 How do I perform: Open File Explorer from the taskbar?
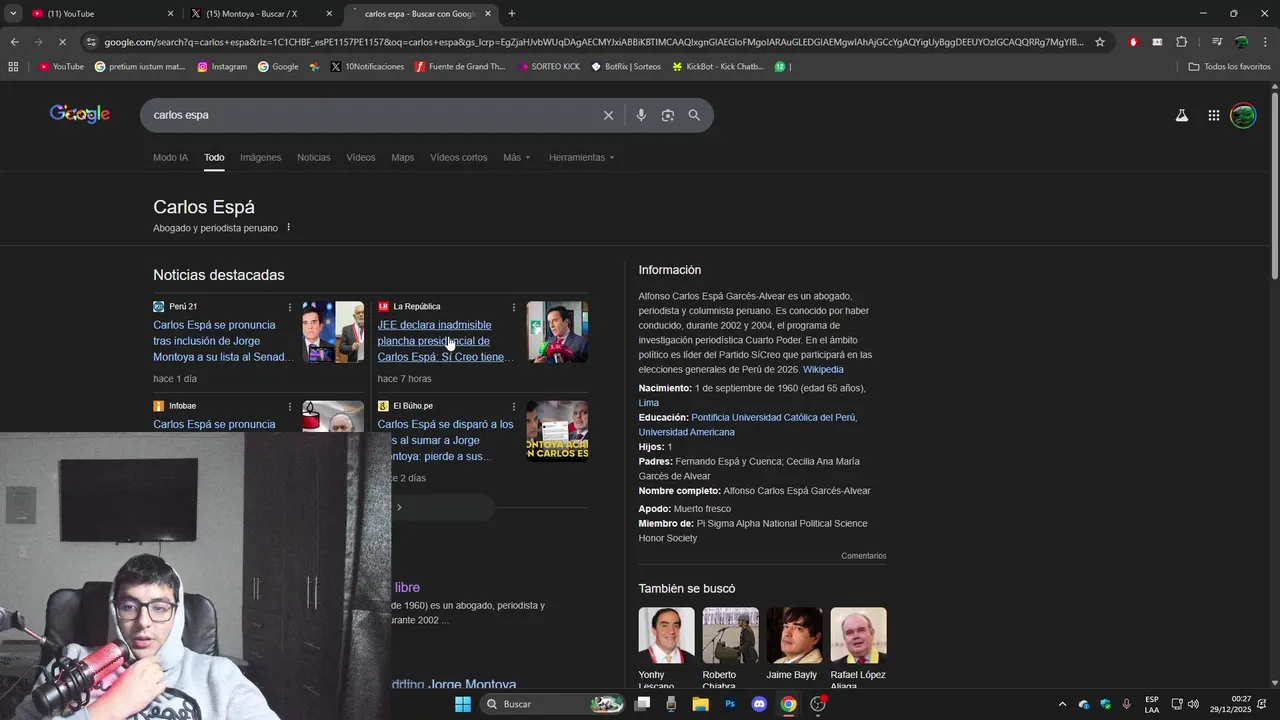click(700, 704)
